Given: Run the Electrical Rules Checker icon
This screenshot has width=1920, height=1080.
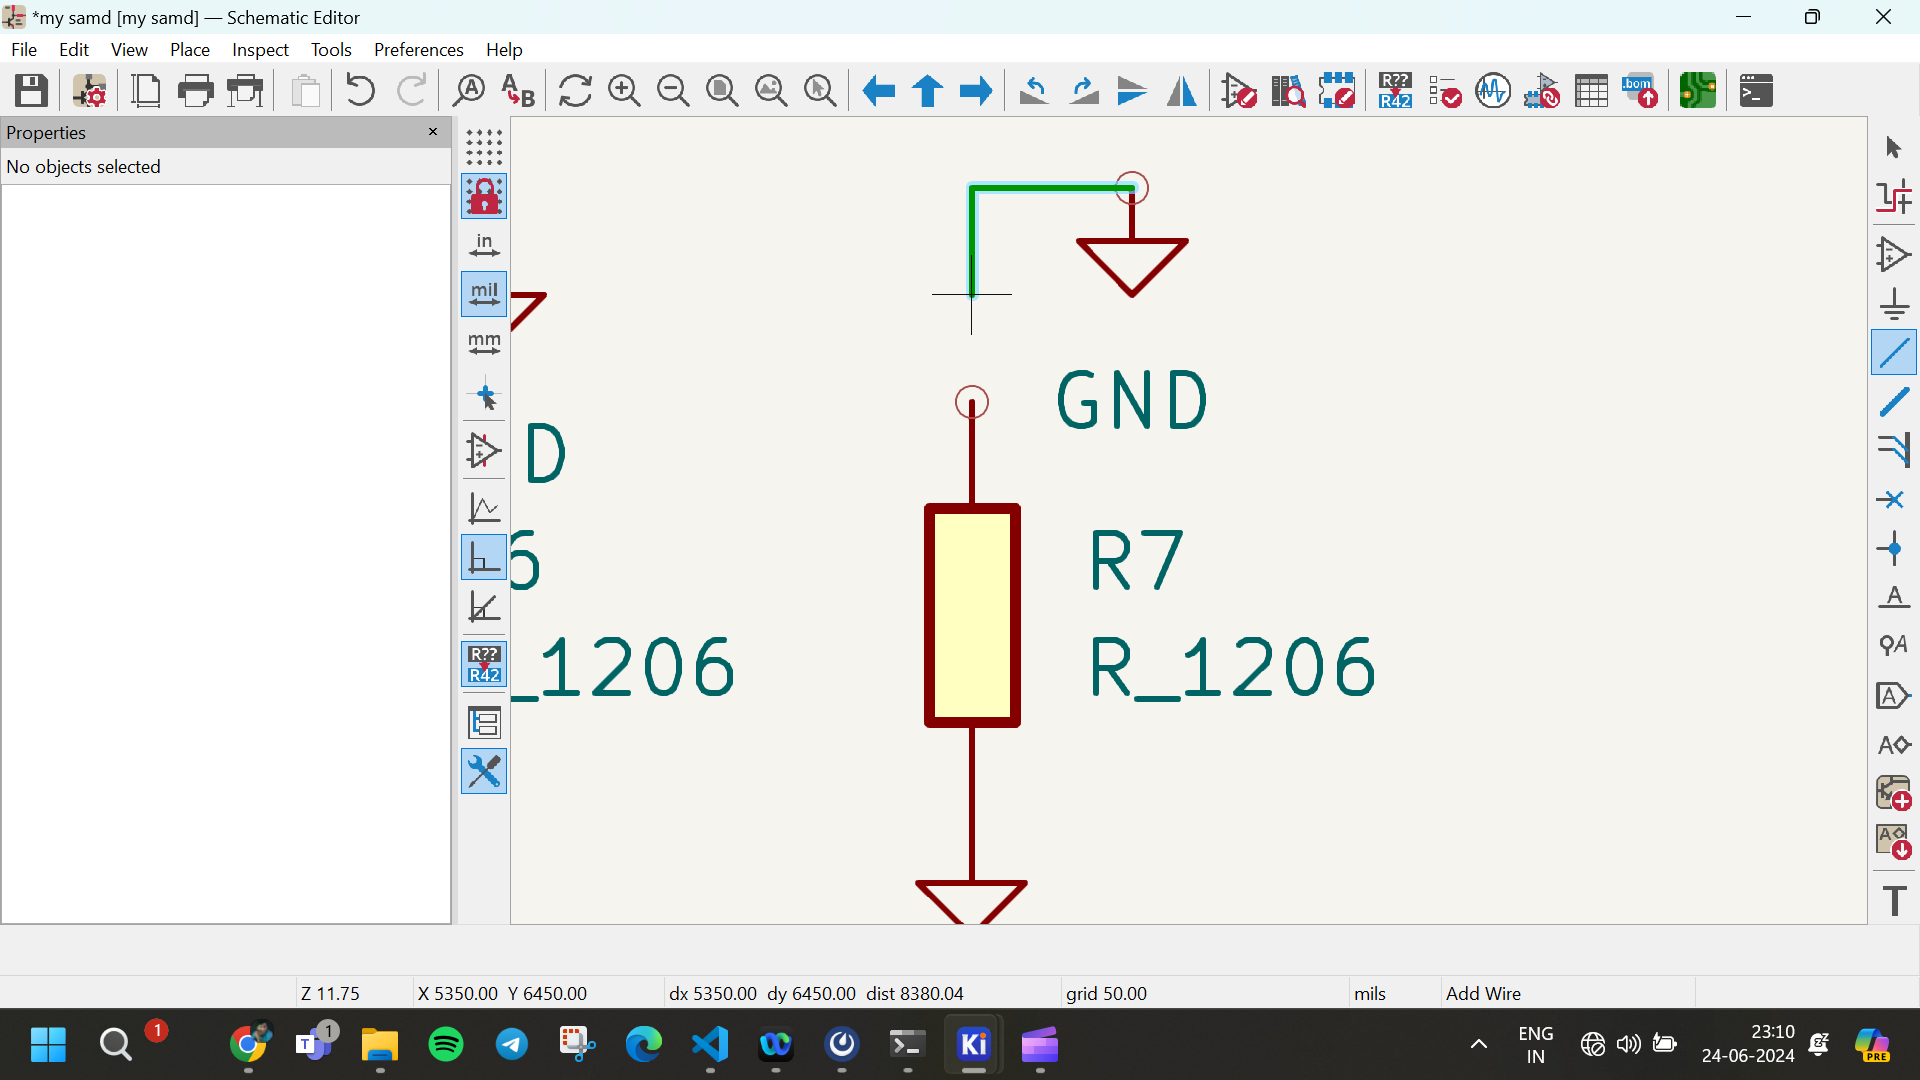Looking at the screenshot, I should (1445, 91).
